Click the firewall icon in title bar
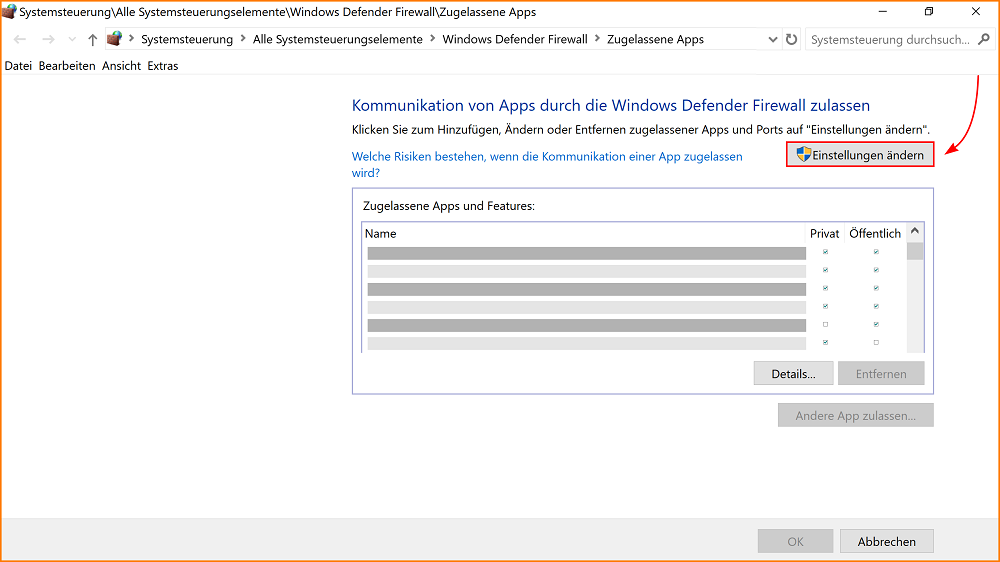 9,11
